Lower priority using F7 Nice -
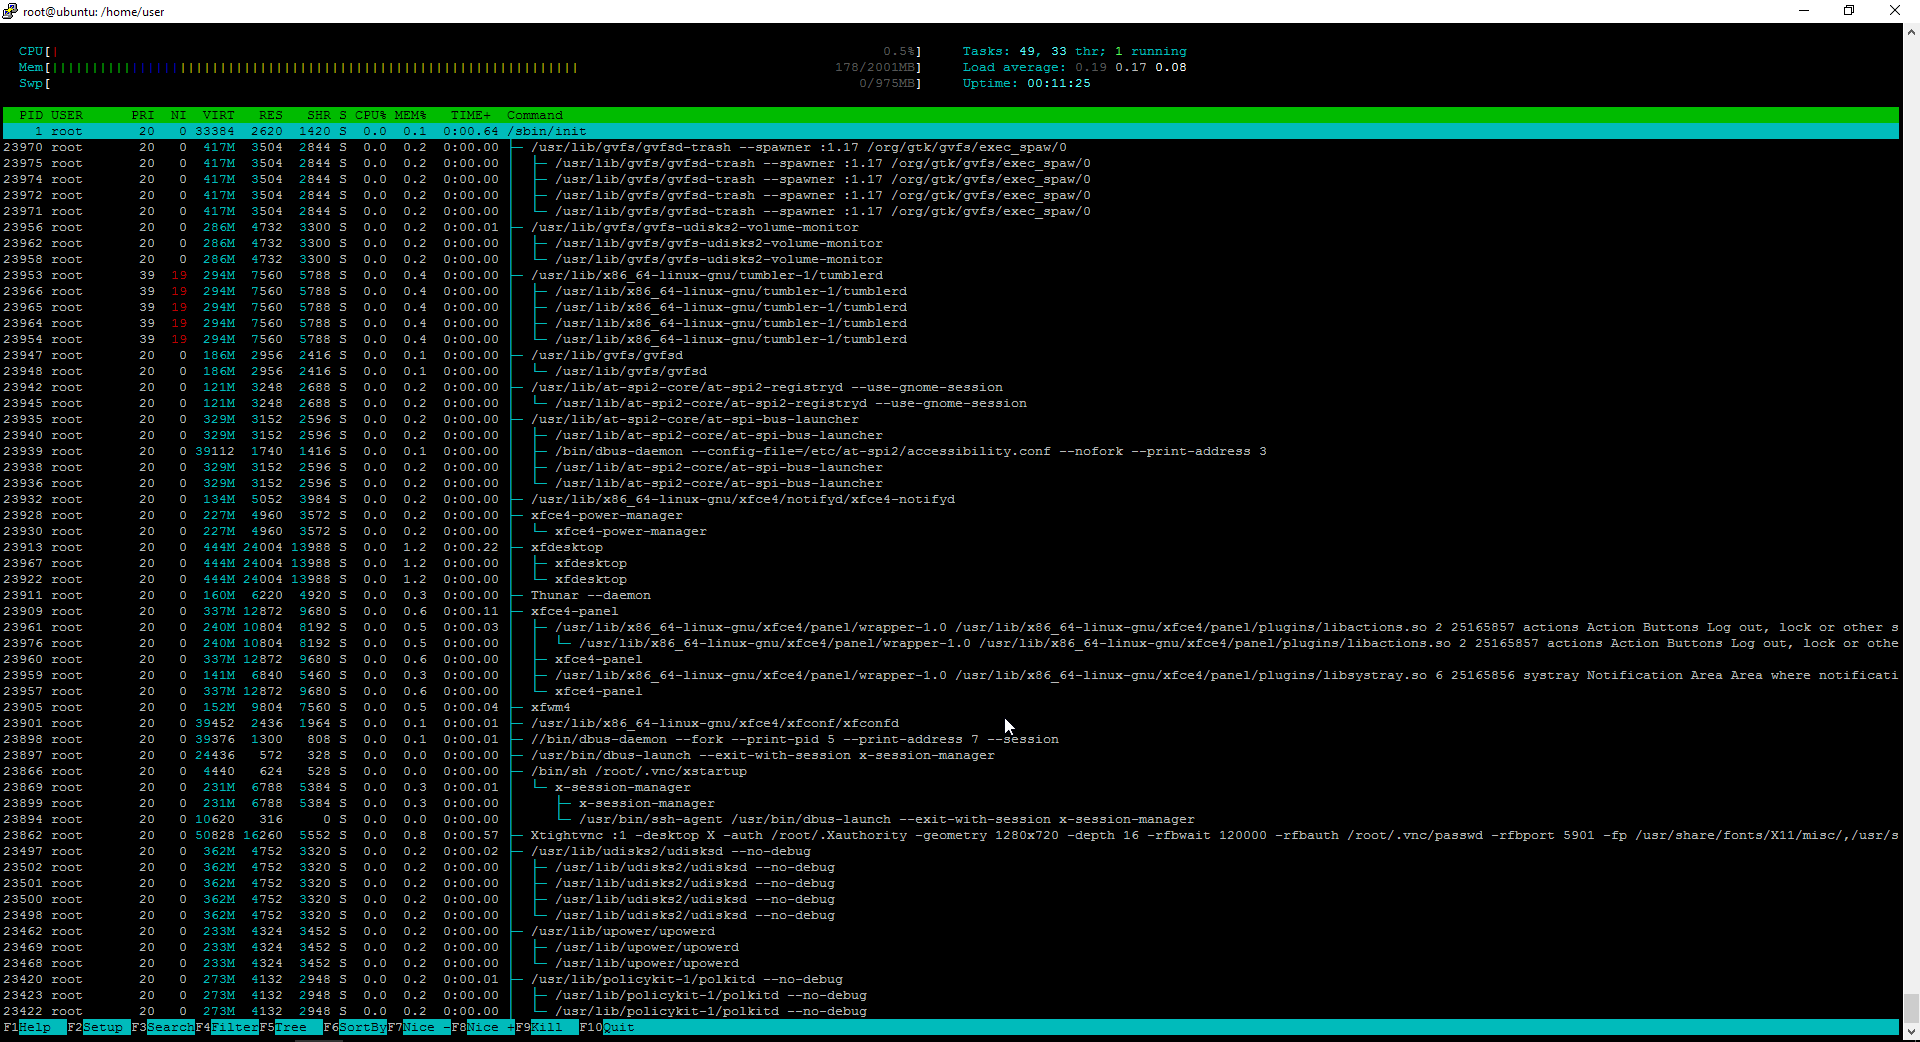 click(418, 1027)
